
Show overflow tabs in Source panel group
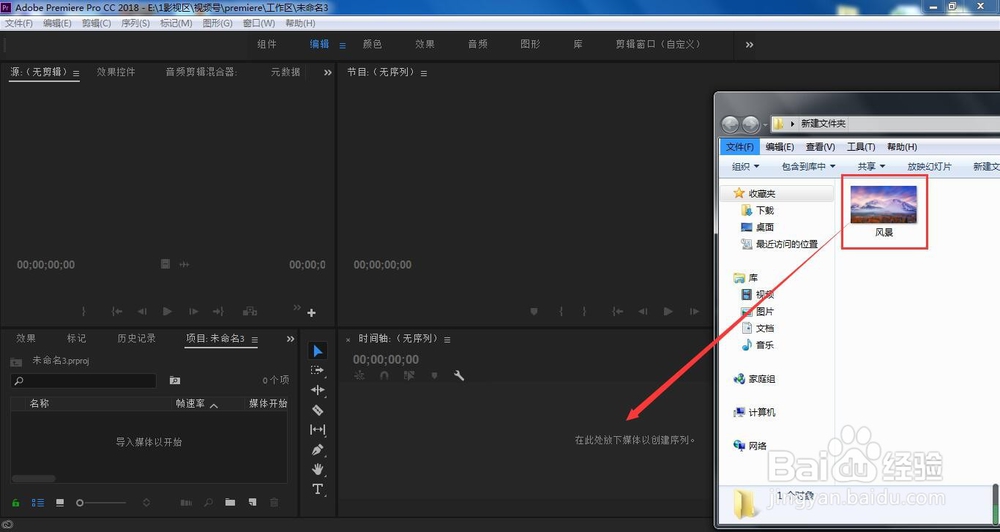328,73
